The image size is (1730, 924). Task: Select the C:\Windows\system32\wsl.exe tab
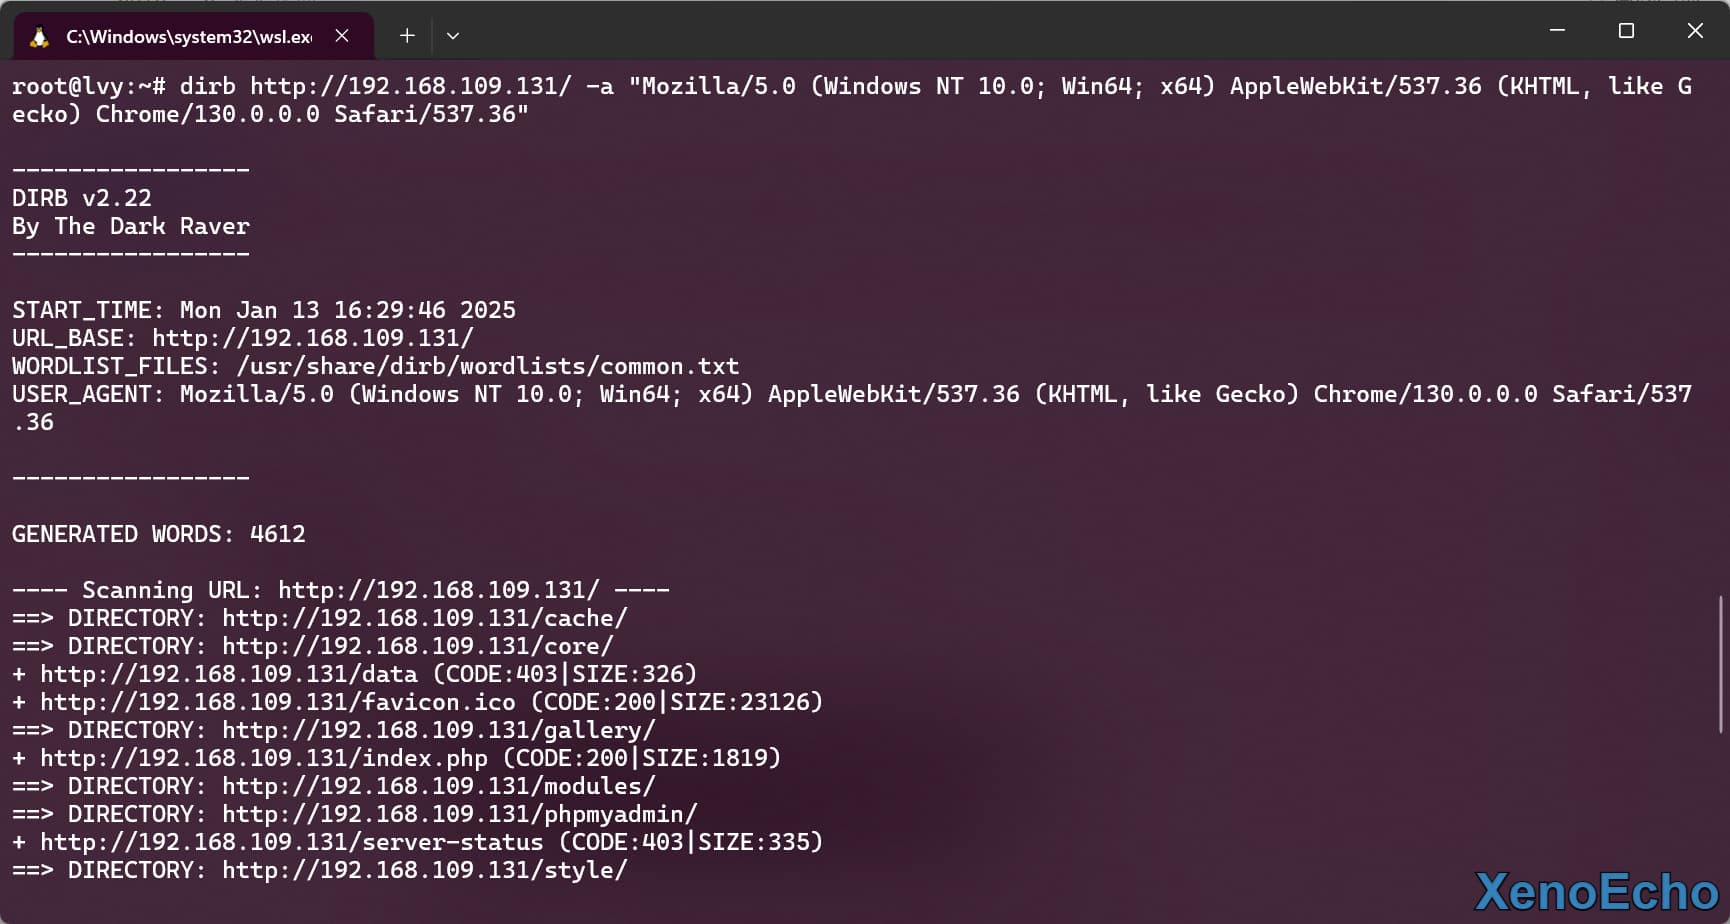point(188,37)
